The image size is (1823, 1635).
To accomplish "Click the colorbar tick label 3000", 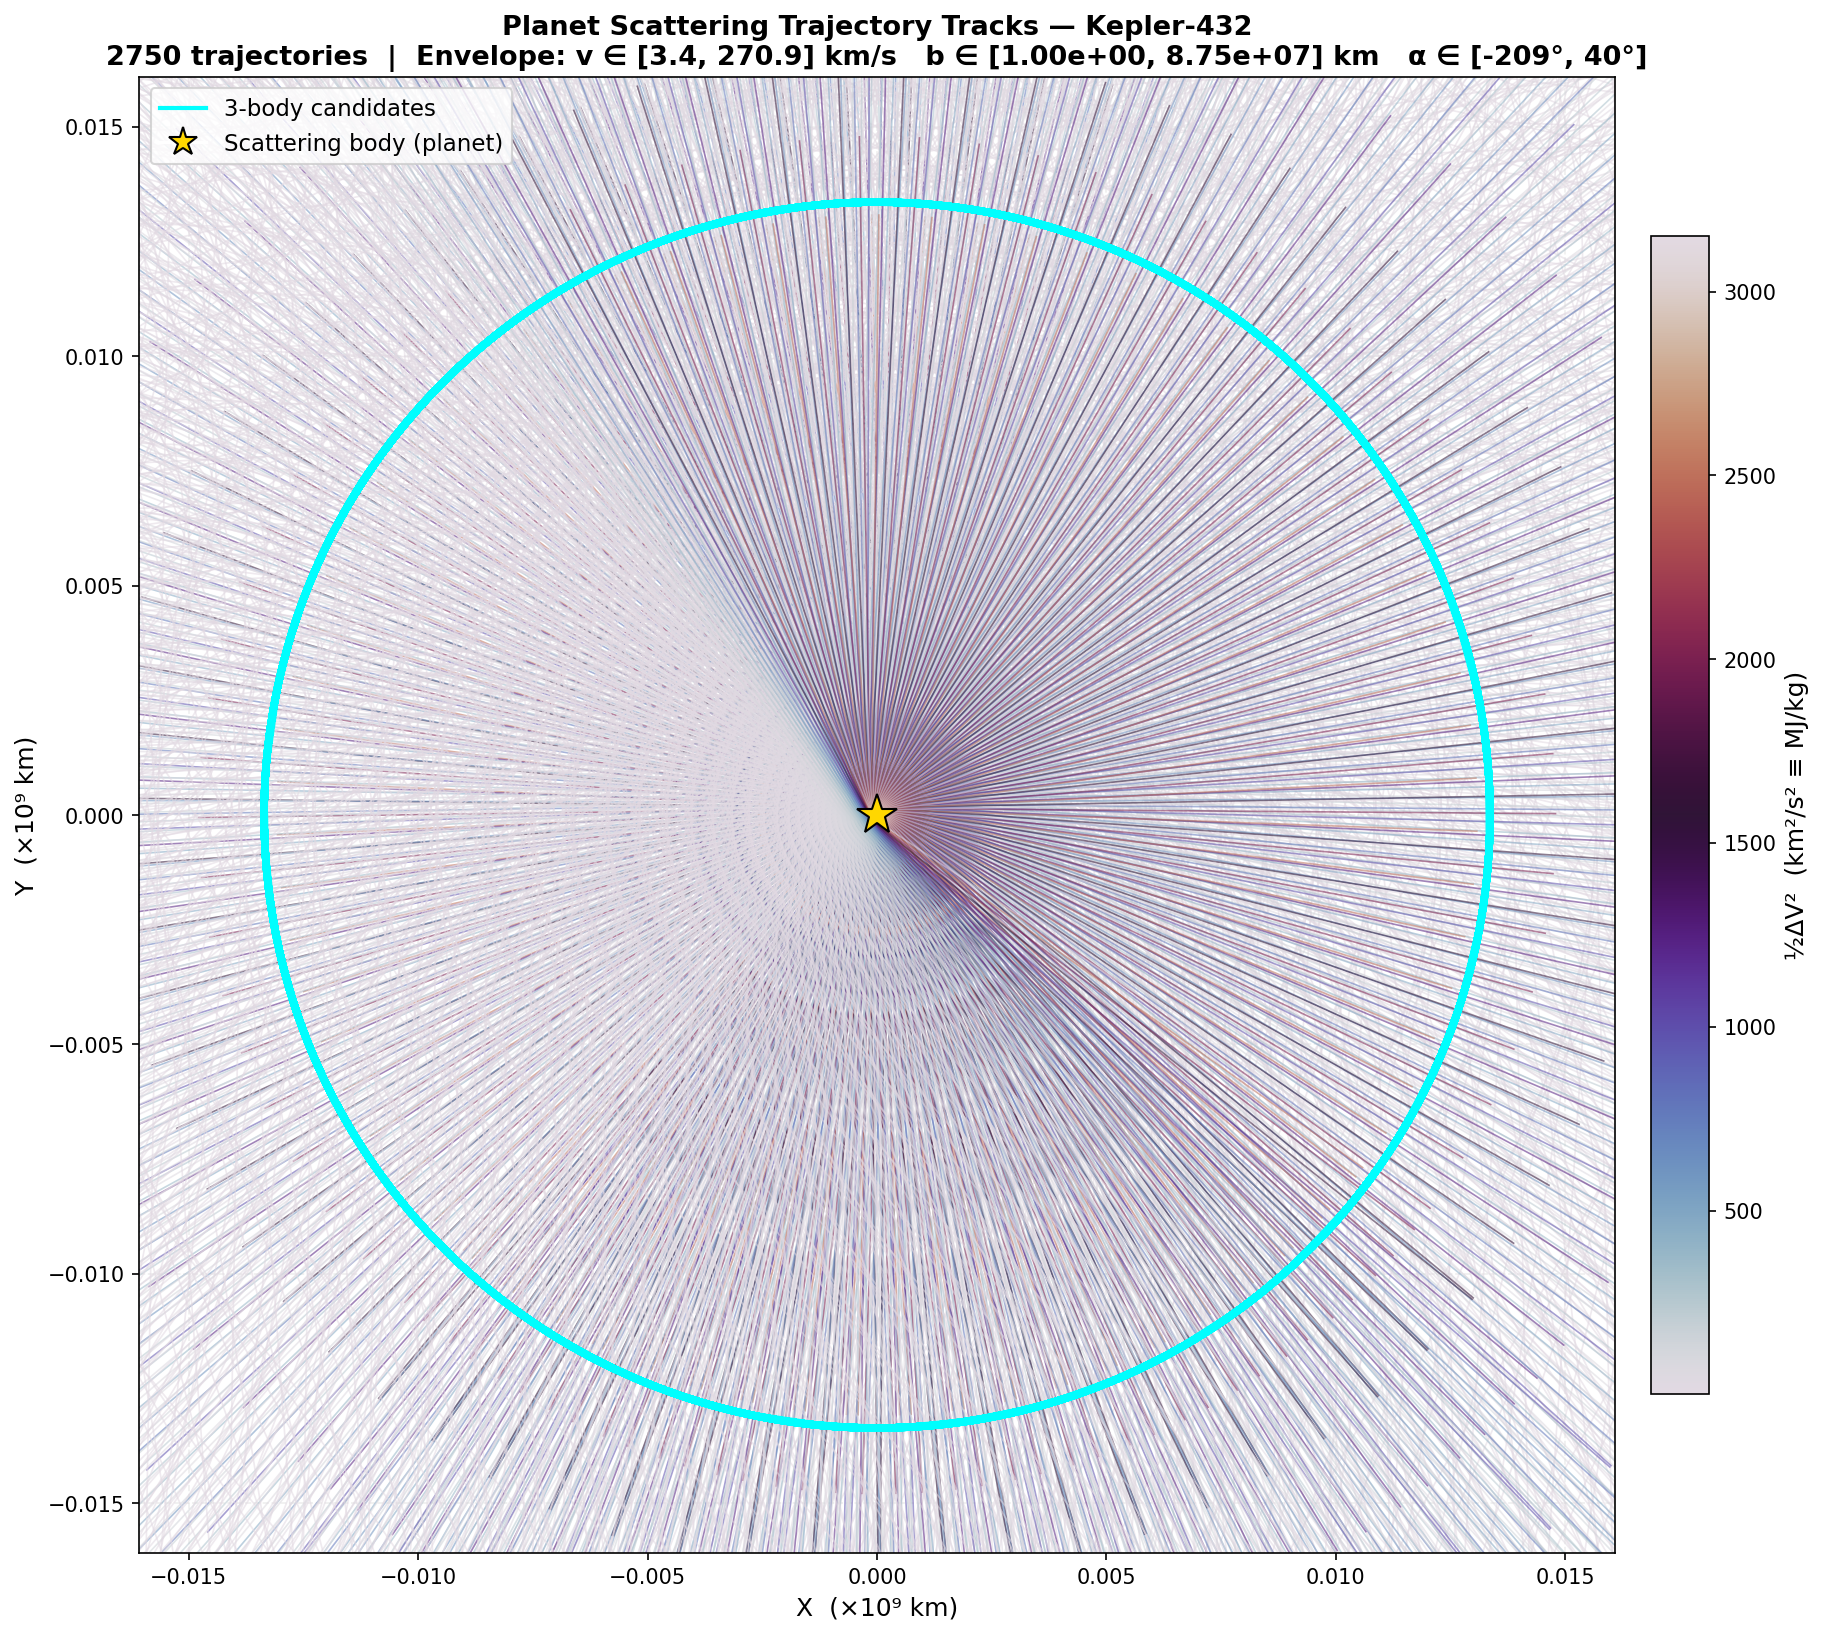I will pyautogui.click(x=1748, y=292).
